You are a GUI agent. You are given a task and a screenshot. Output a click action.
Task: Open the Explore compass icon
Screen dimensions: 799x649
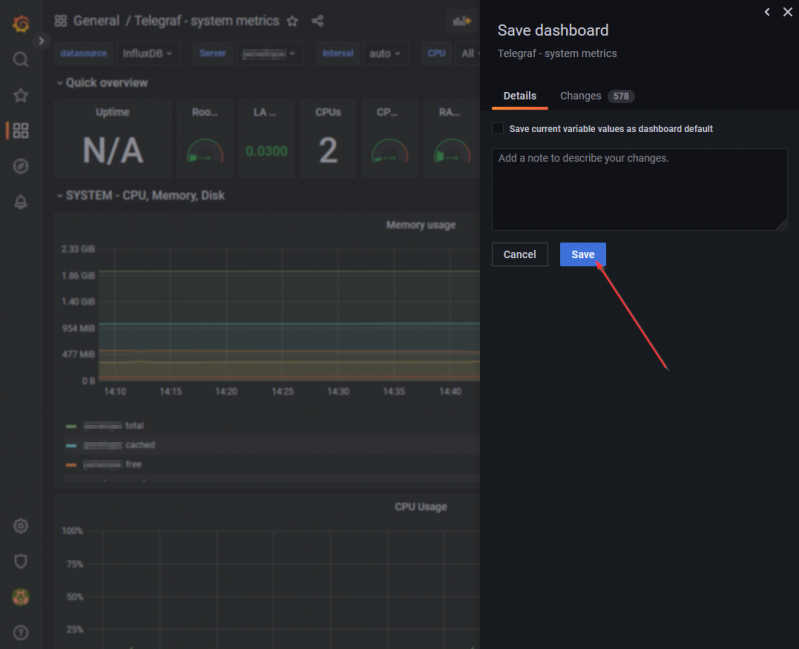pyautogui.click(x=20, y=166)
